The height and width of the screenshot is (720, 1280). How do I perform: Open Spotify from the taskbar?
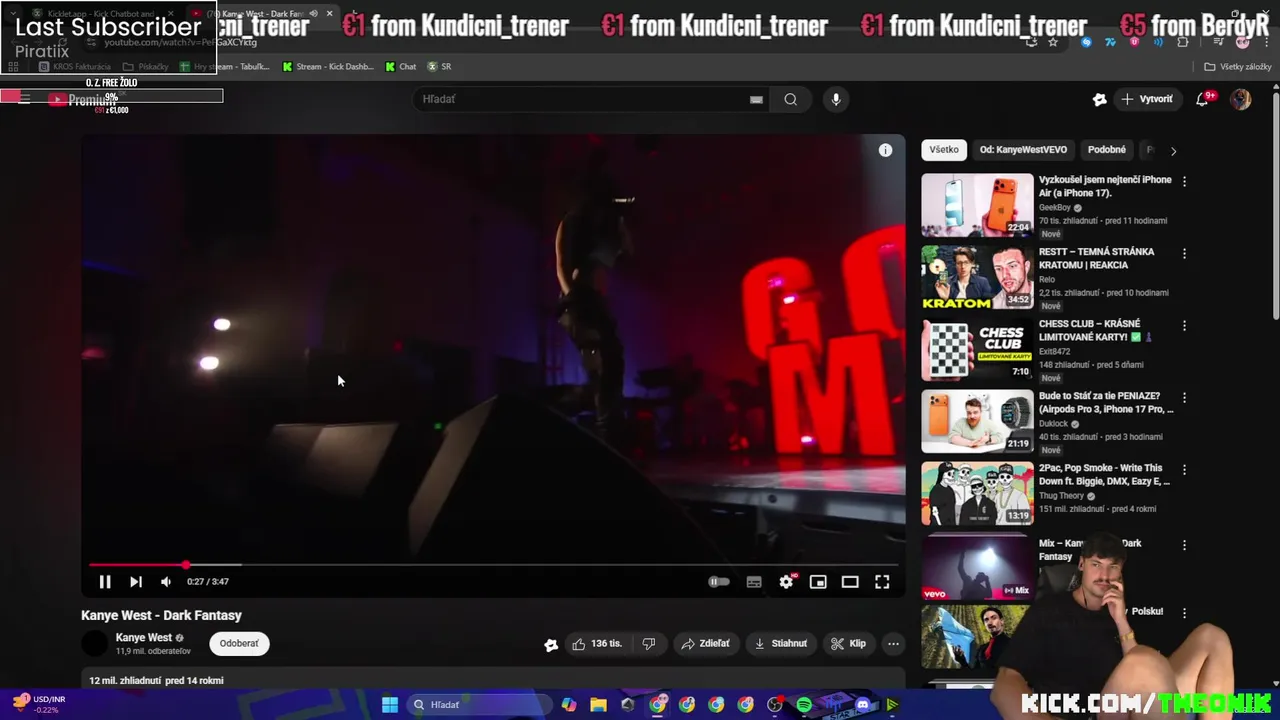(x=804, y=705)
